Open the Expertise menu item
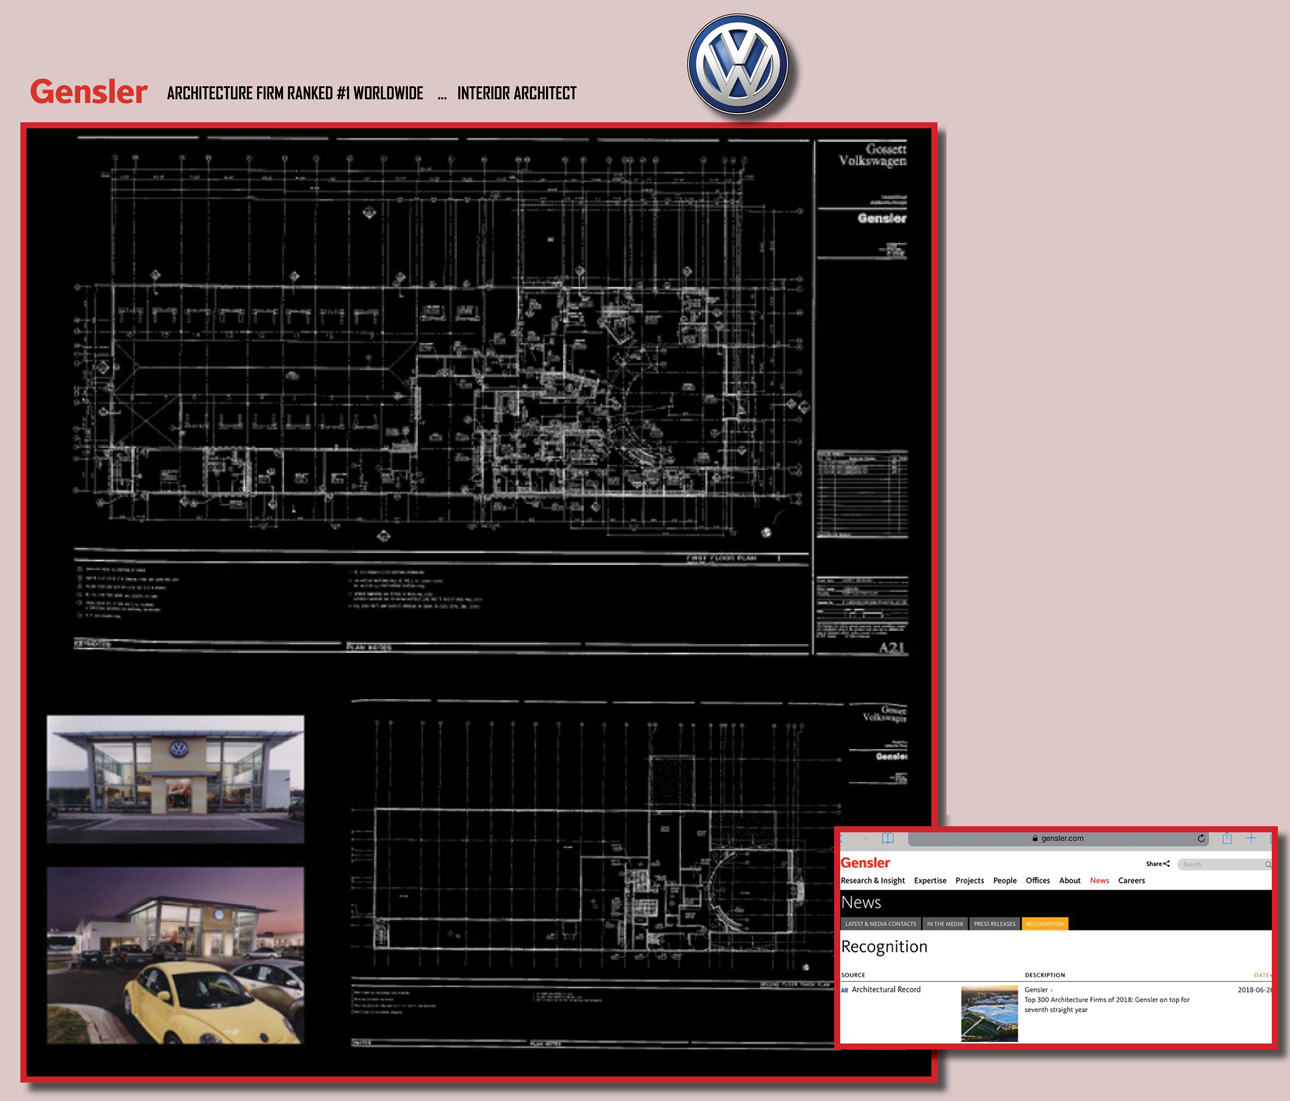This screenshot has height=1101, width=1290. click(930, 881)
